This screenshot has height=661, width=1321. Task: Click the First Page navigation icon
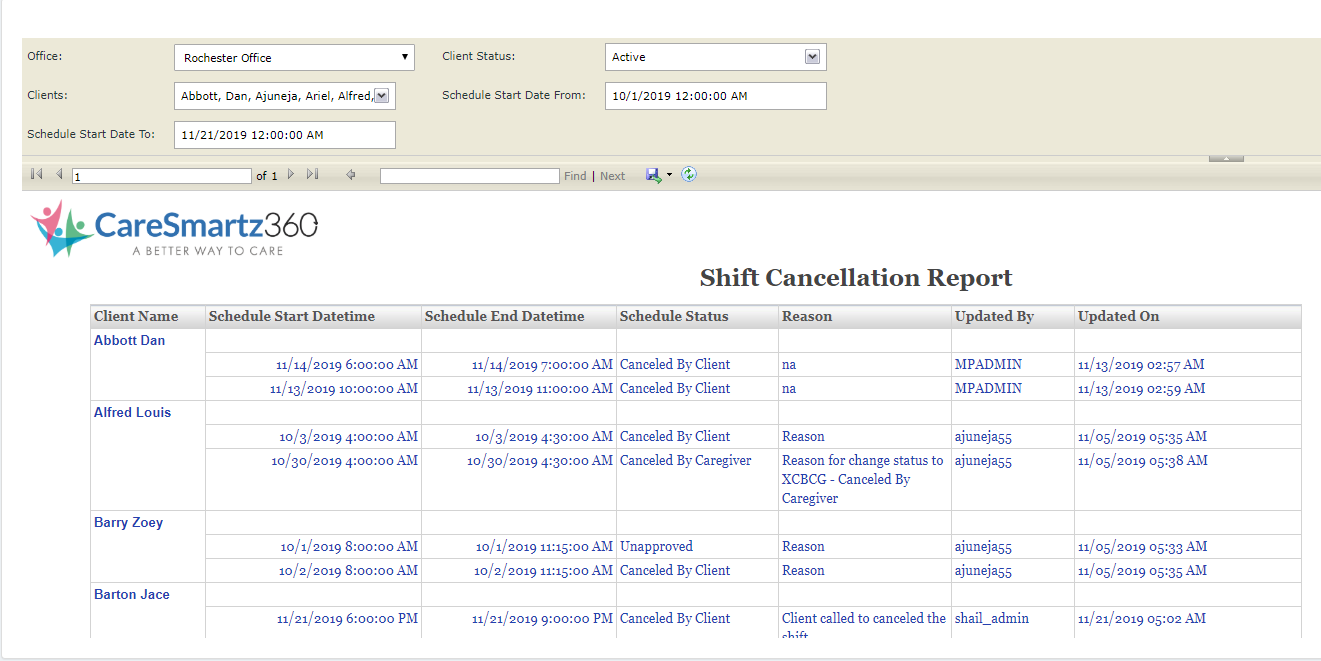point(36,174)
